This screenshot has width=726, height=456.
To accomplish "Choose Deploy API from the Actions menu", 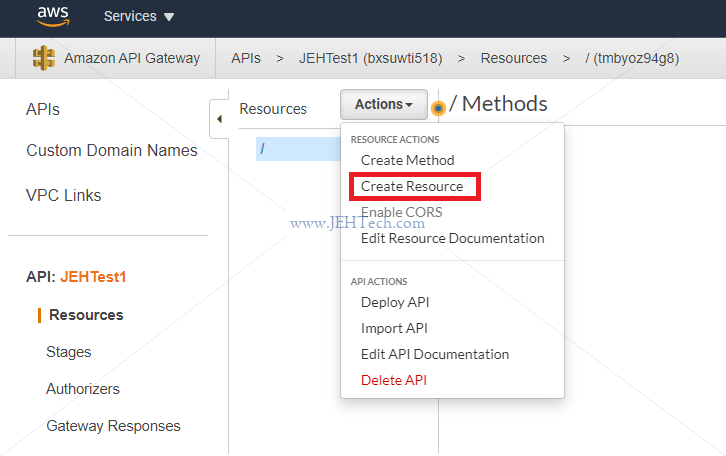I will pos(395,302).
